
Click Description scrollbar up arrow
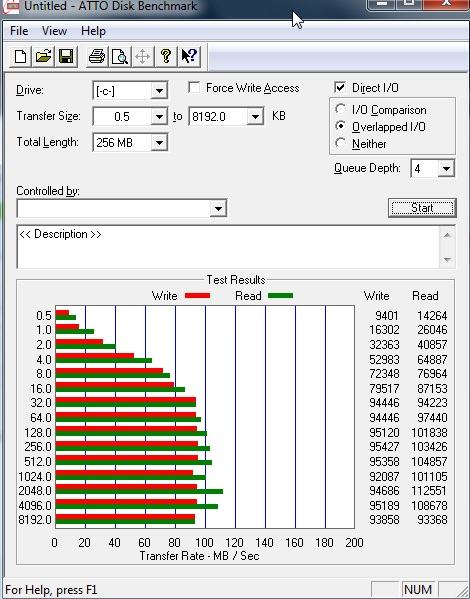point(447,235)
